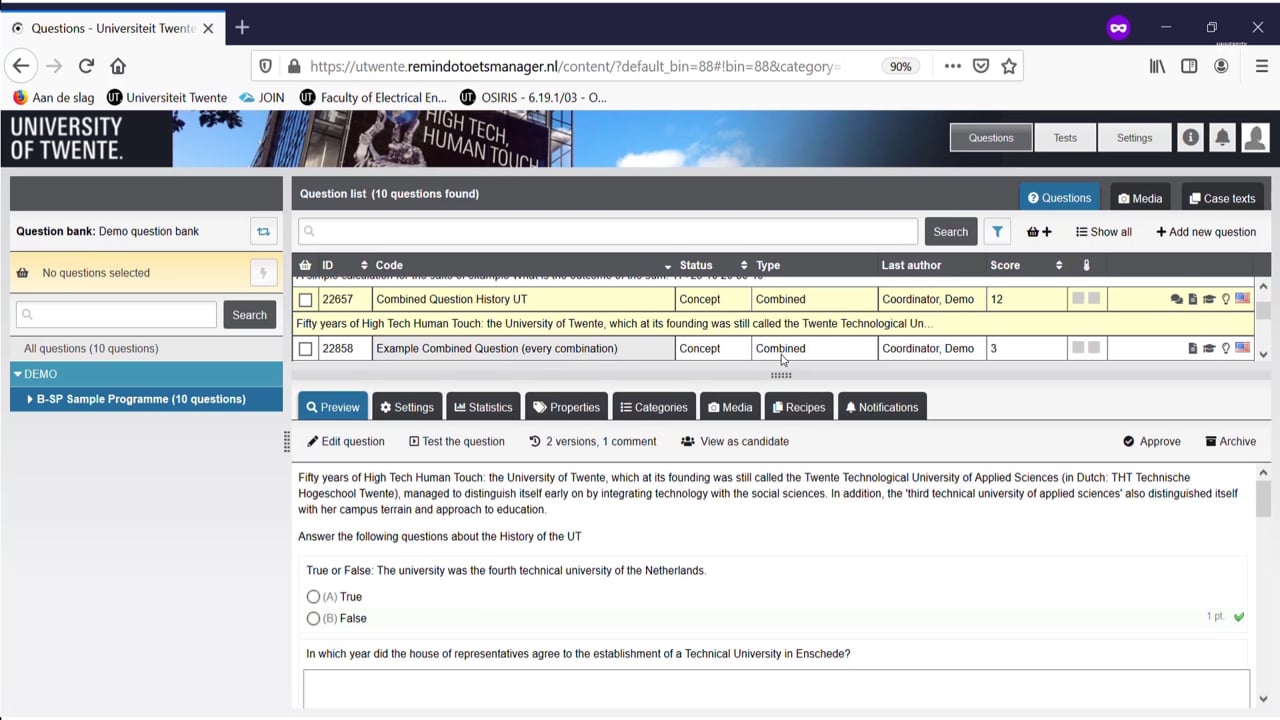Viewport: 1280px width, 720px height.
Task: Click in the question list search field
Action: pos(608,231)
